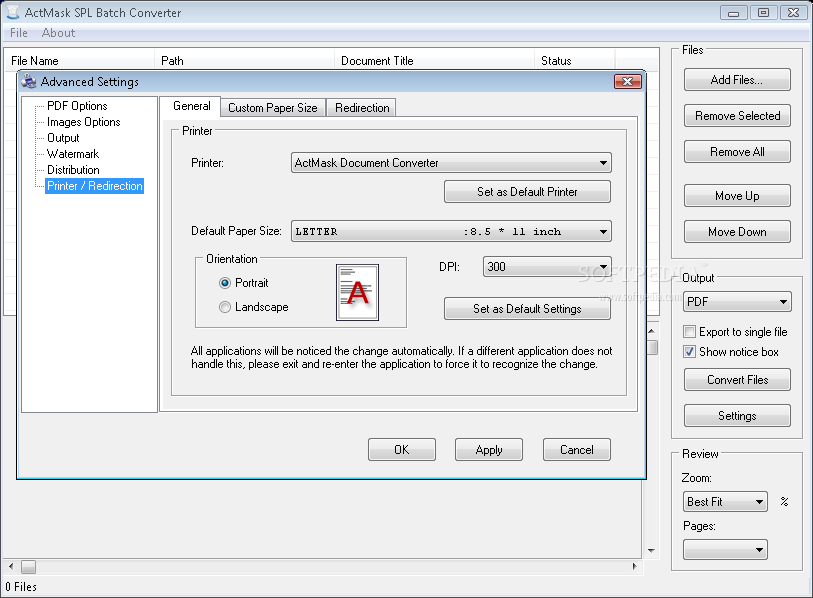
Task: Click horizontal scrollbar right arrow
Action: coord(635,567)
